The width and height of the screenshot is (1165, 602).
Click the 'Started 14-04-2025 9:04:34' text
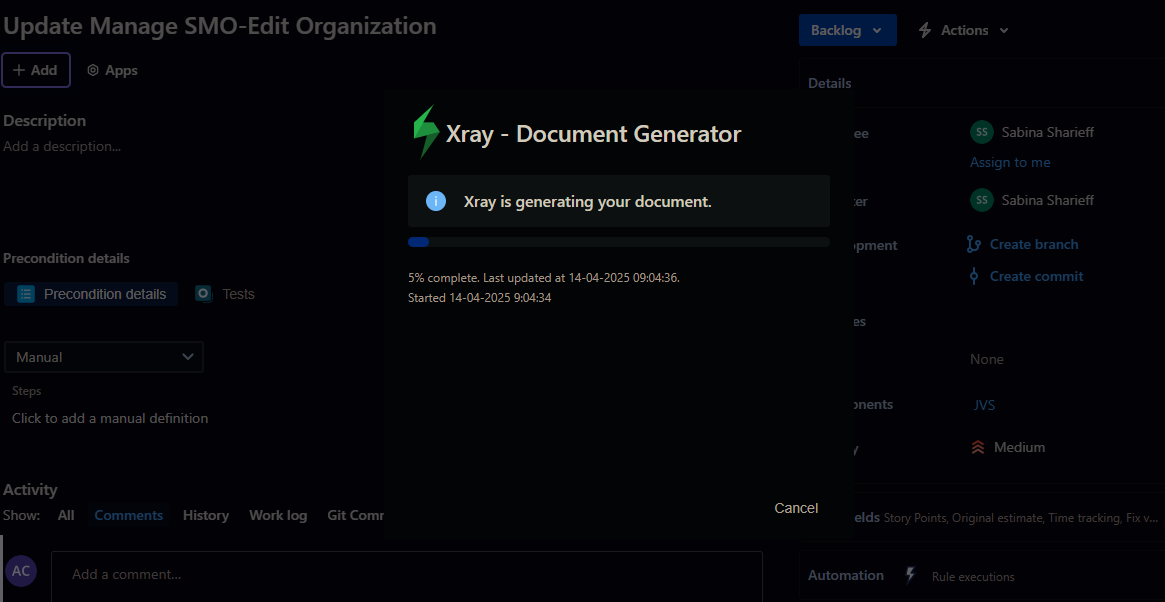[479, 298]
